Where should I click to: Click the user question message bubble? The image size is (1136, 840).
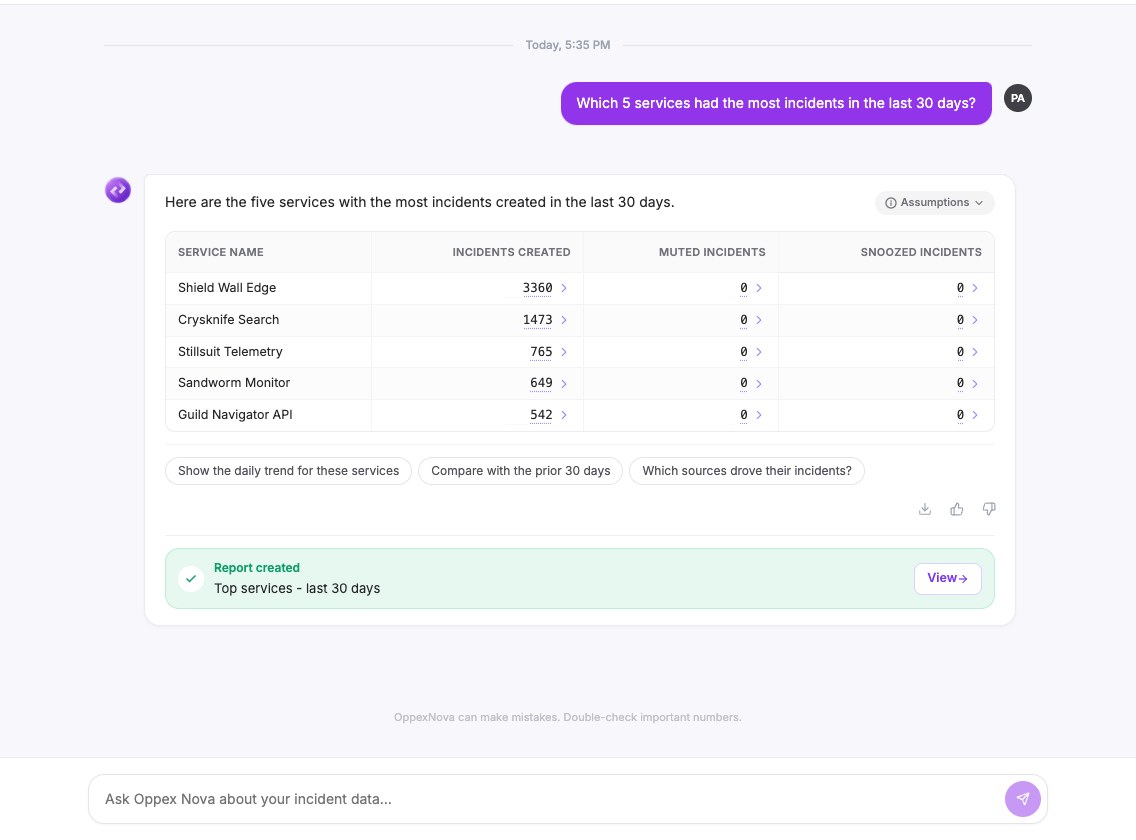click(x=776, y=103)
